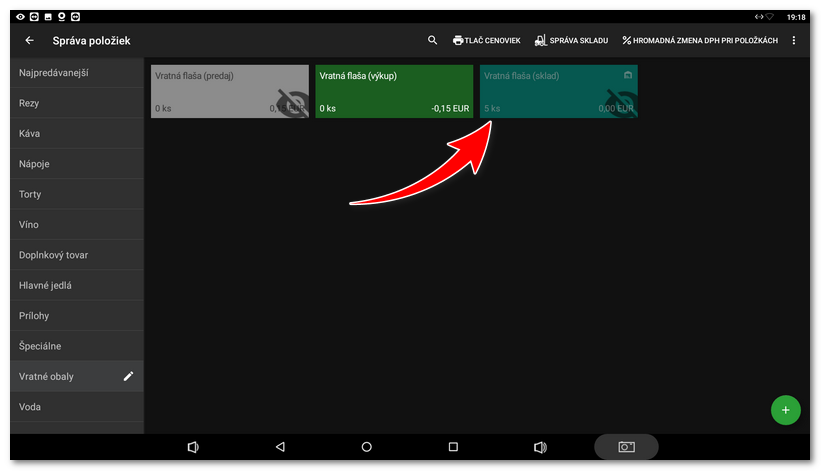Select the Káva category
The image size is (821, 471).
point(77,133)
